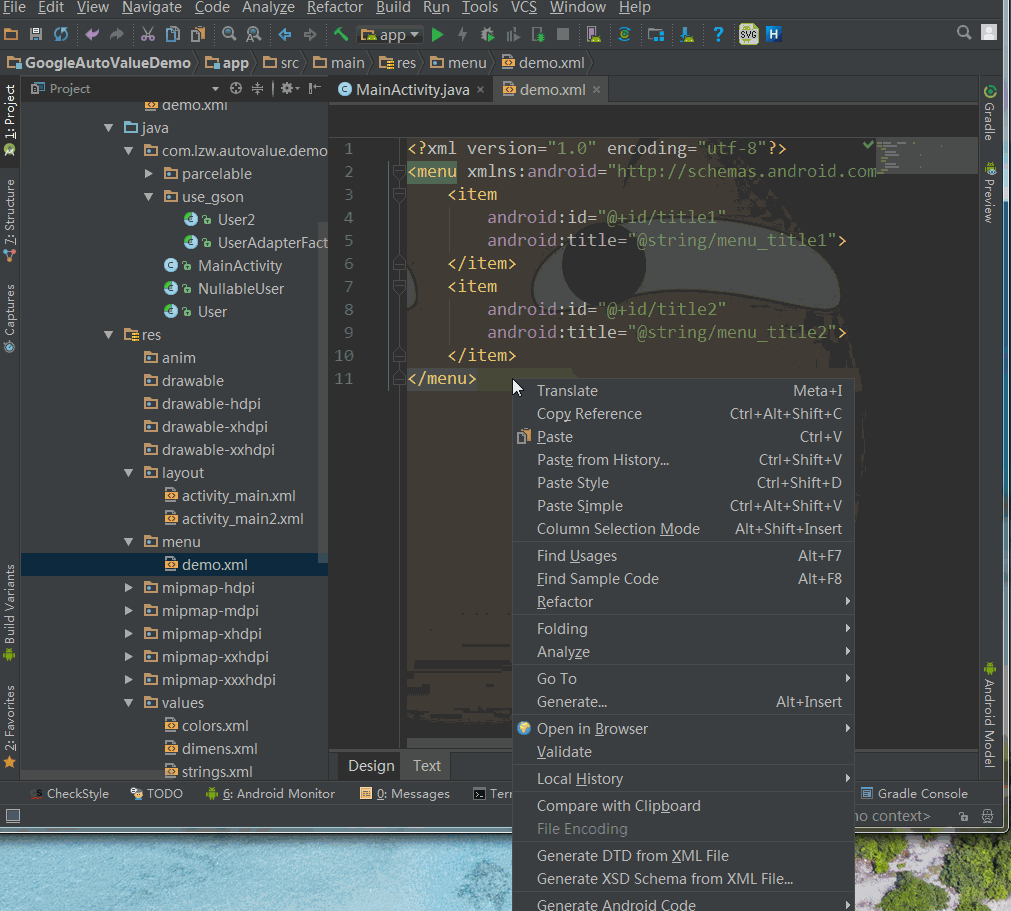Screen dimensions: 1011x911
Task: Open the Android Monitor tool window
Action: pos(270,793)
